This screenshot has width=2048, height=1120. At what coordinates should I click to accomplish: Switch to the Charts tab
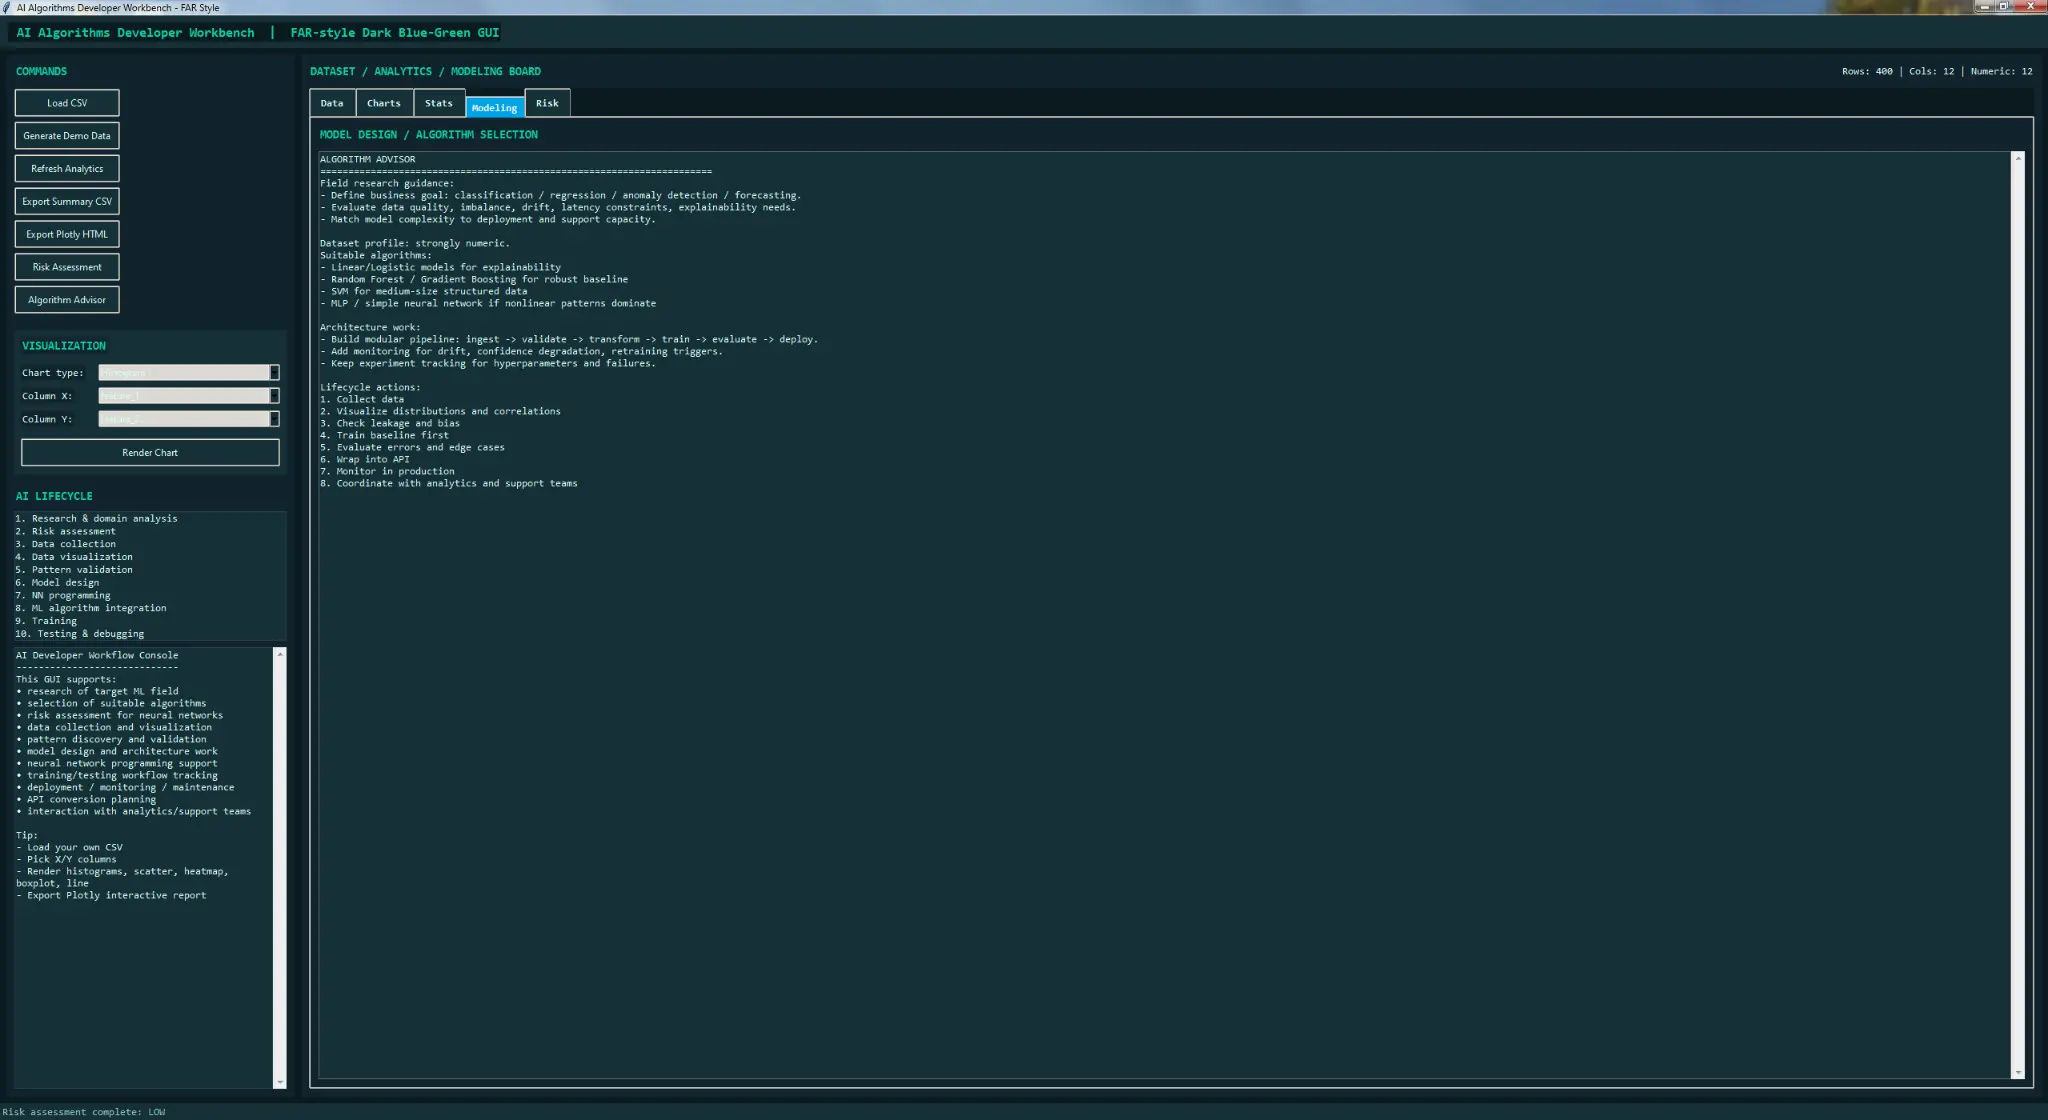tap(384, 104)
